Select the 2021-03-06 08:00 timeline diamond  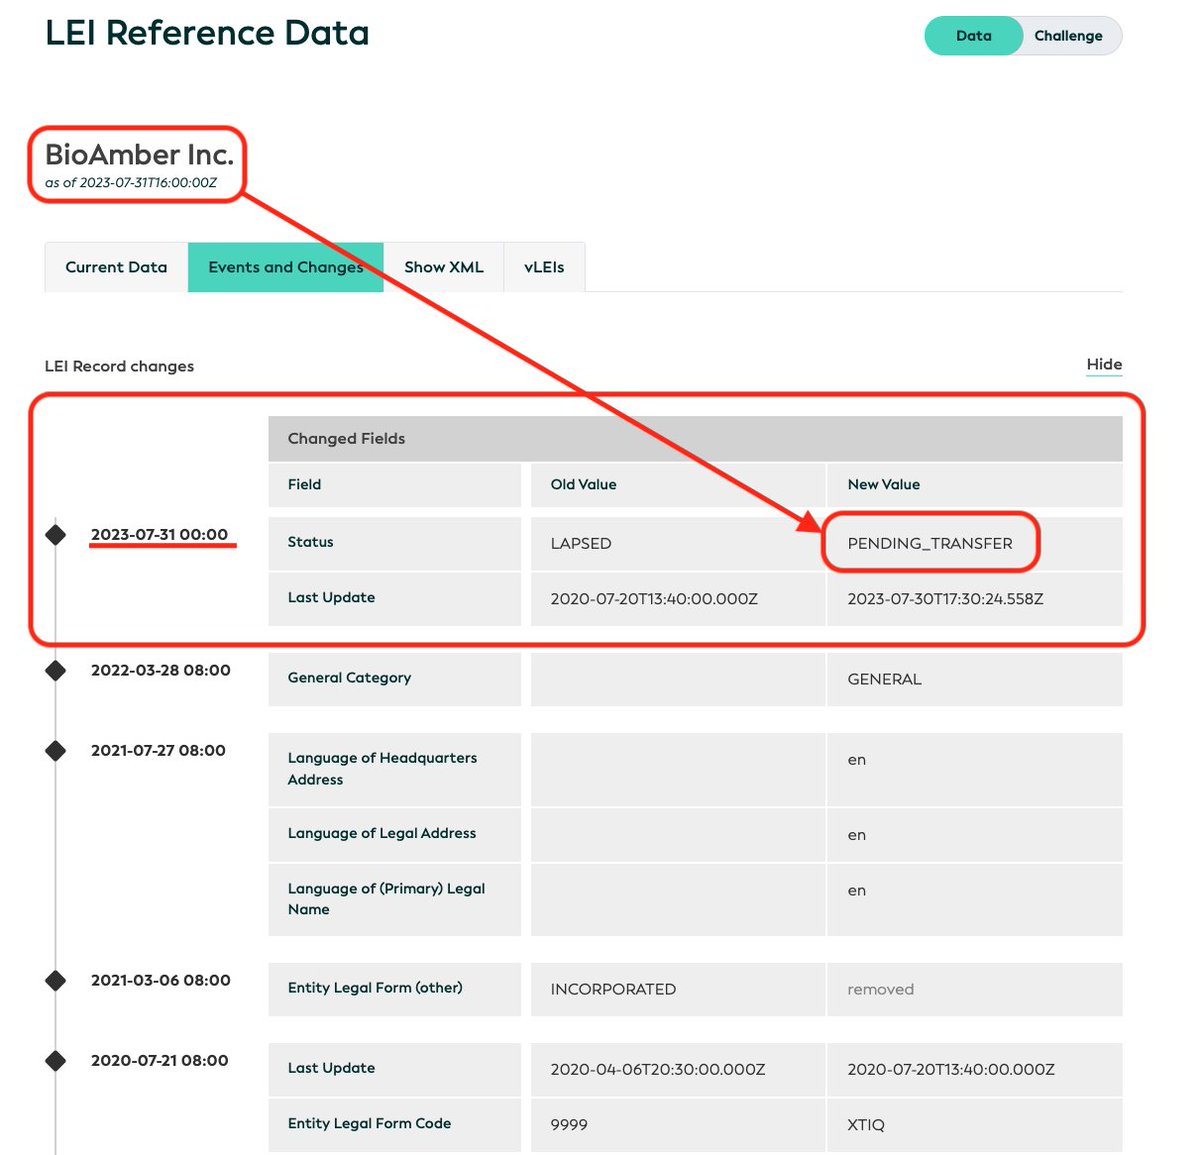point(56,980)
